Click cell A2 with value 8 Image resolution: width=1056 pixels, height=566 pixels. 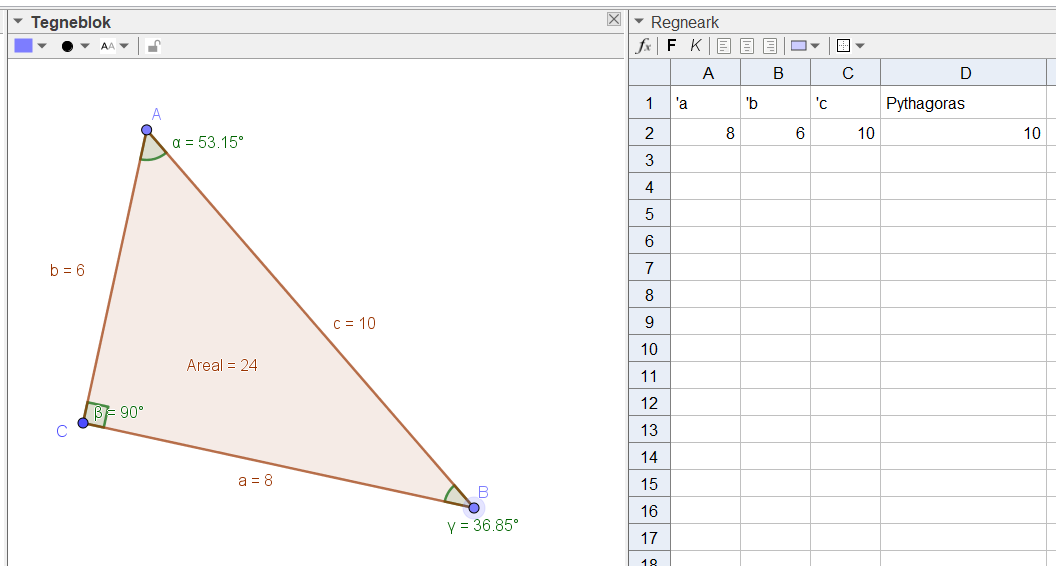click(706, 133)
